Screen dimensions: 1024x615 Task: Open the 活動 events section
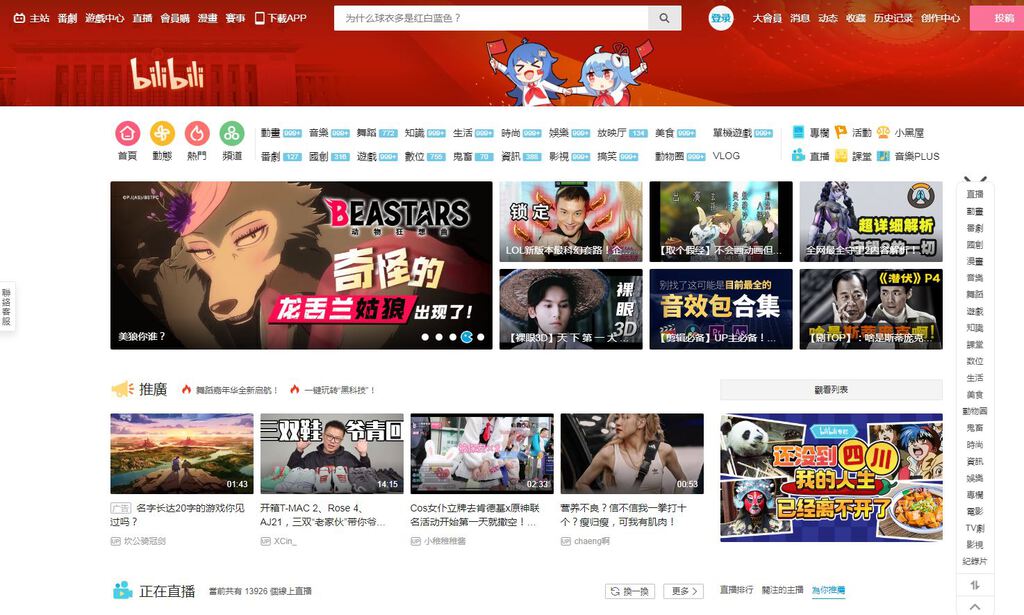pos(860,133)
